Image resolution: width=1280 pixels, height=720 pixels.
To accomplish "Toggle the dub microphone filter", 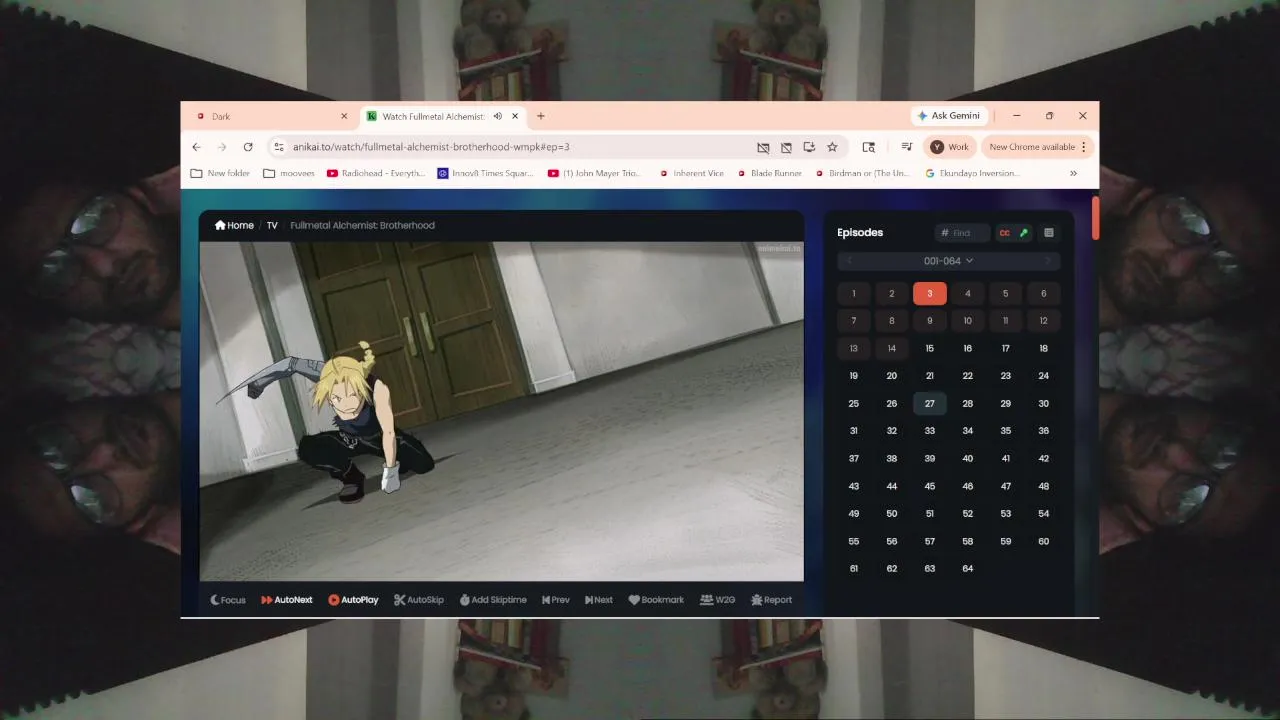I will pos(1023,233).
